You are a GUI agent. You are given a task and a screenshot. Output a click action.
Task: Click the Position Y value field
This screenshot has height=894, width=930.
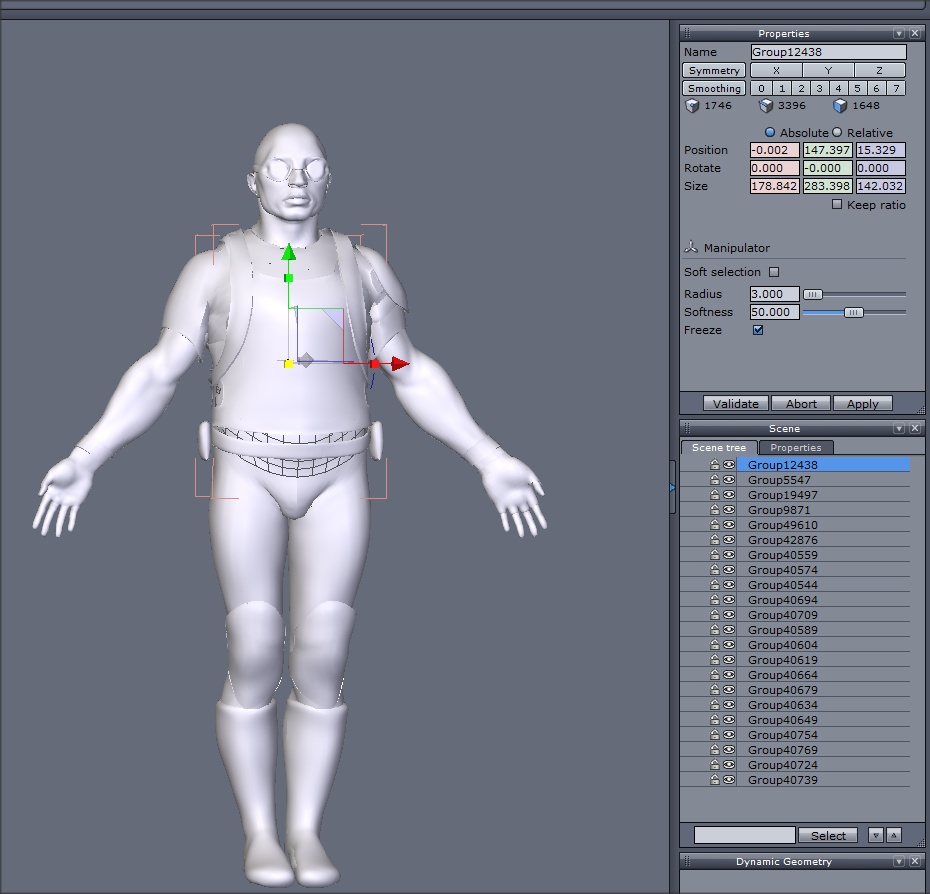coord(827,150)
